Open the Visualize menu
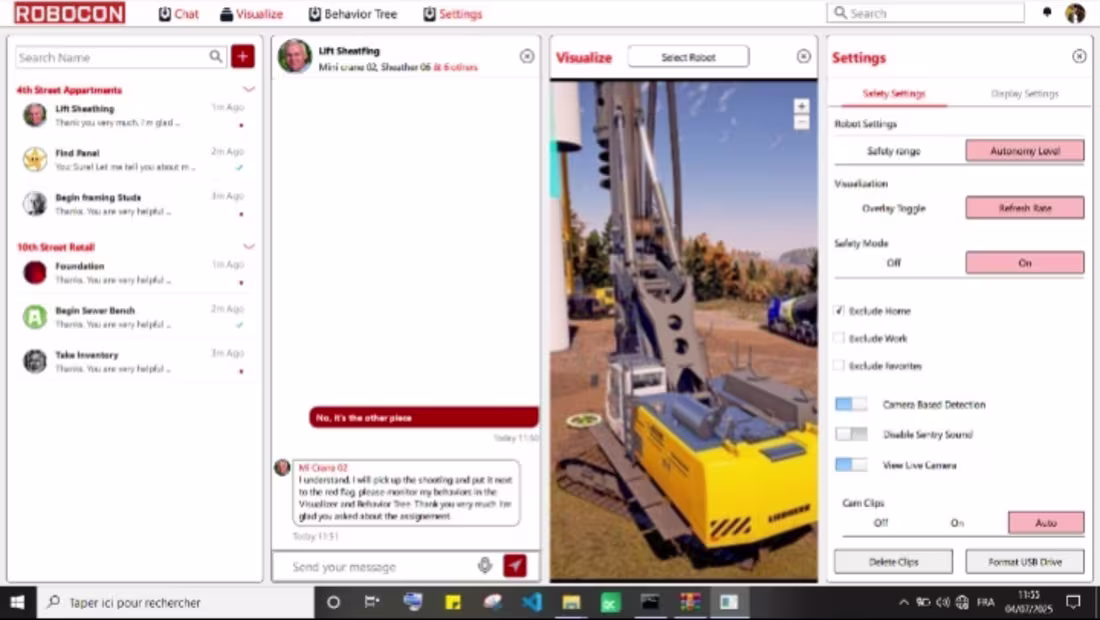This screenshot has width=1100, height=620. click(x=251, y=14)
